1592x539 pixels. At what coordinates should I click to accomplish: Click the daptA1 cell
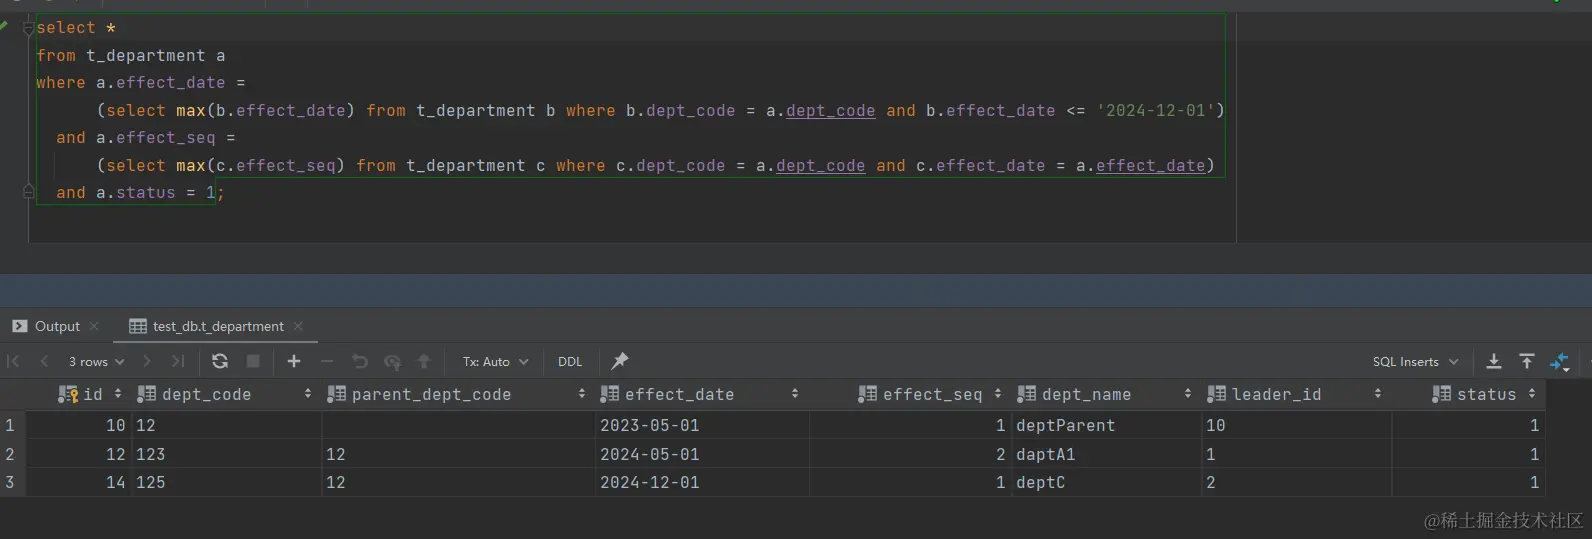coord(1106,454)
